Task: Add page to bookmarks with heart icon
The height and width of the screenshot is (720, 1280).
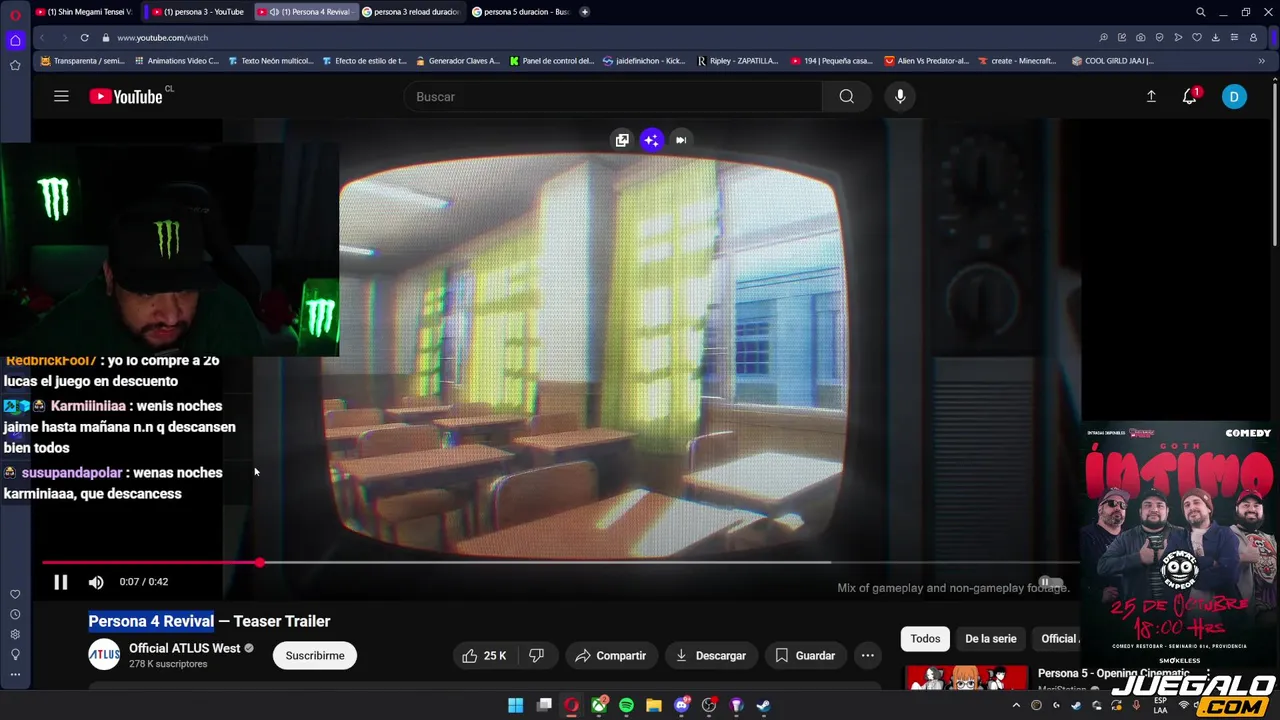Action: coord(1196,37)
